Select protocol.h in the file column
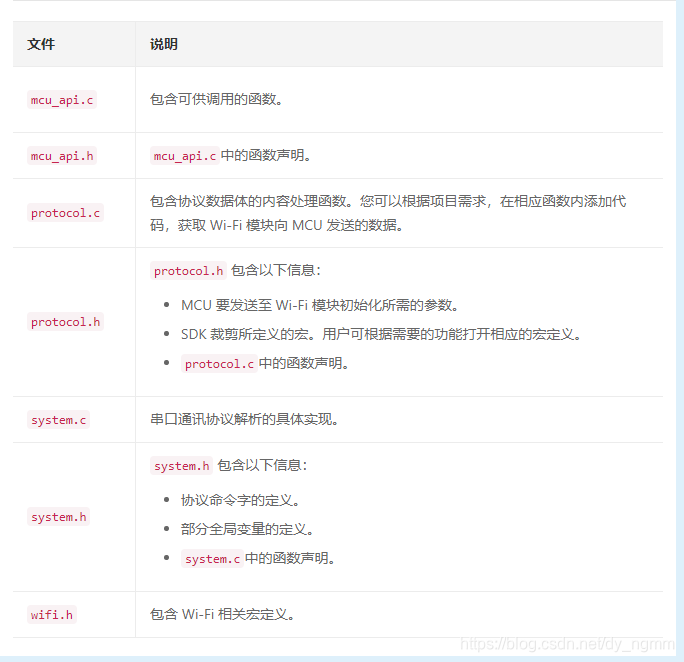Screen dimensions: 684x662 tap(65, 322)
